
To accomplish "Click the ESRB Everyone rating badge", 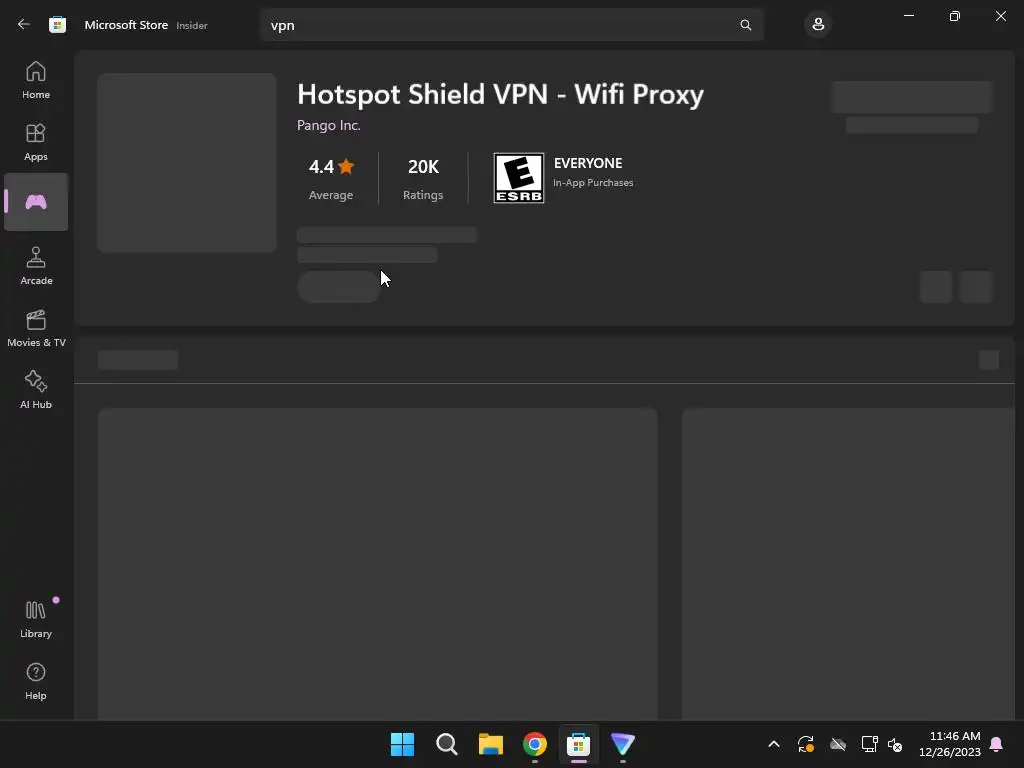I will point(519,178).
